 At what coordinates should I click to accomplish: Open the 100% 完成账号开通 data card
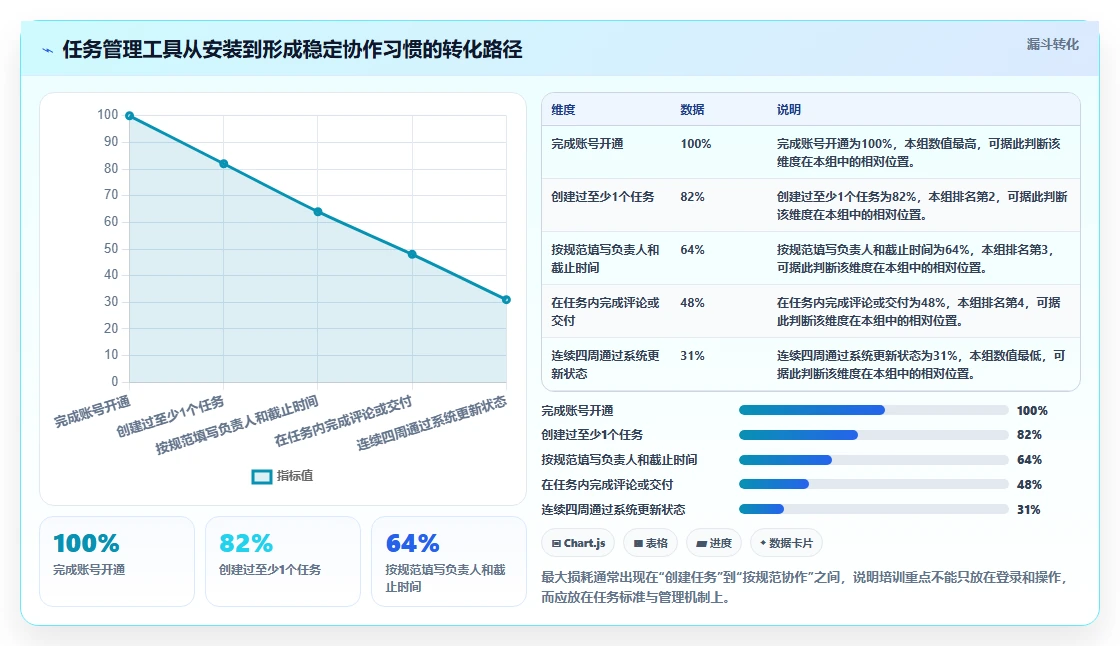[117, 562]
